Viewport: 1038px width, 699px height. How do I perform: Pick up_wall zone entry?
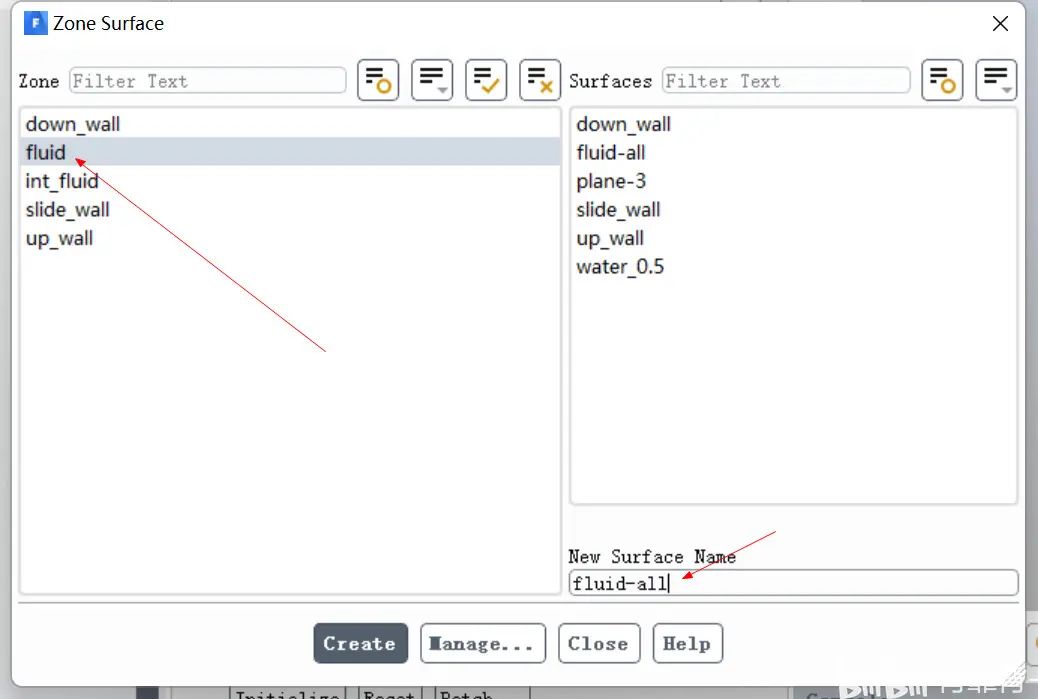tap(290, 238)
